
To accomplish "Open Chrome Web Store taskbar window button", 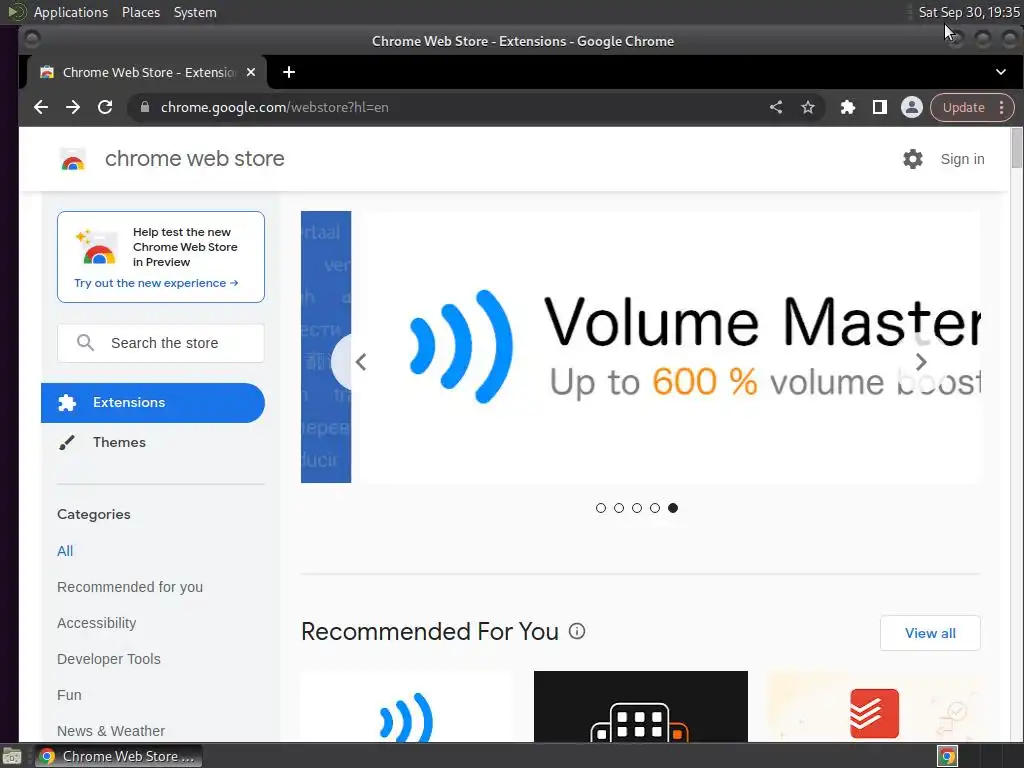I will (x=118, y=756).
